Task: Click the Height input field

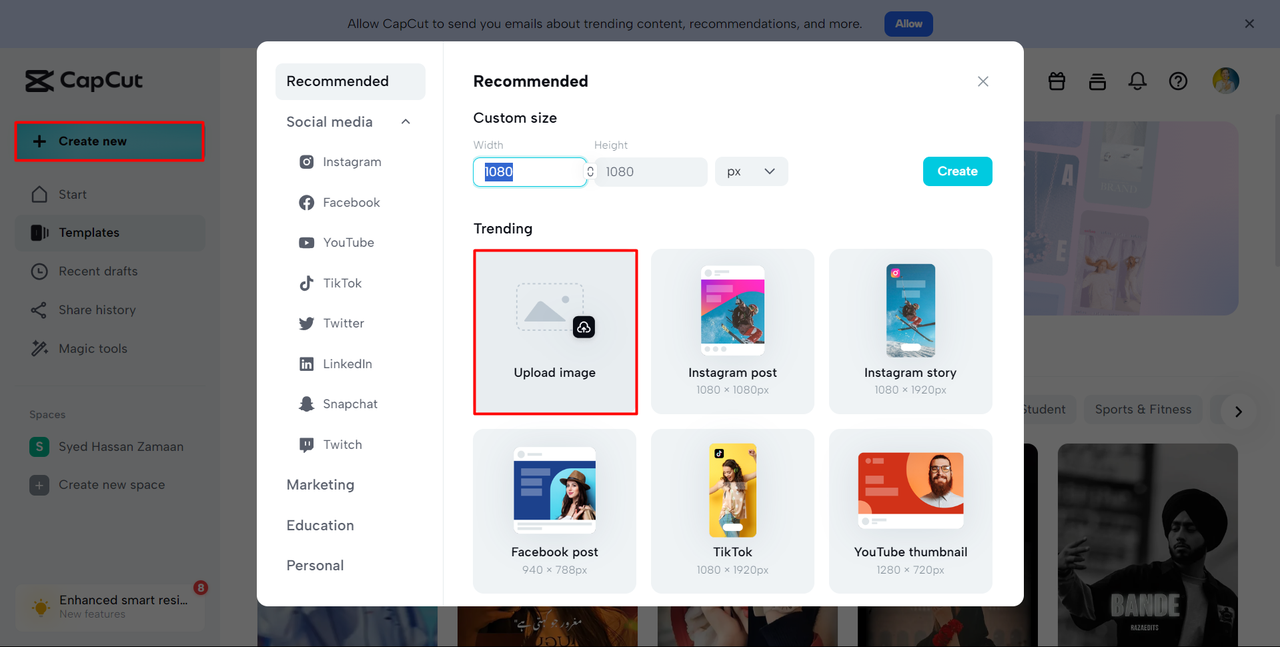Action: (x=650, y=172)
